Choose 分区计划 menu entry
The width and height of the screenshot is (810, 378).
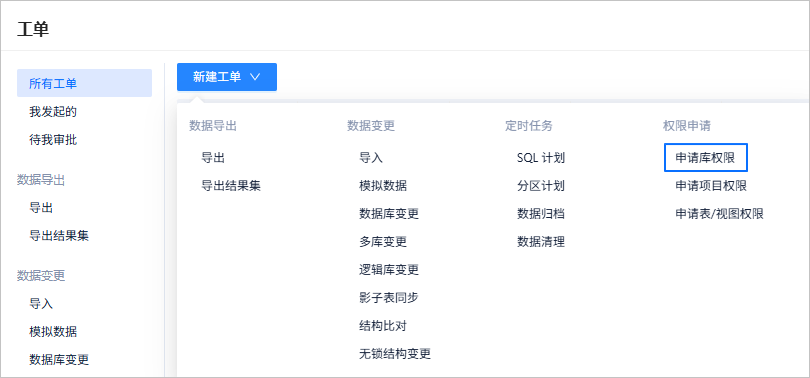click(x=541, y=186)
